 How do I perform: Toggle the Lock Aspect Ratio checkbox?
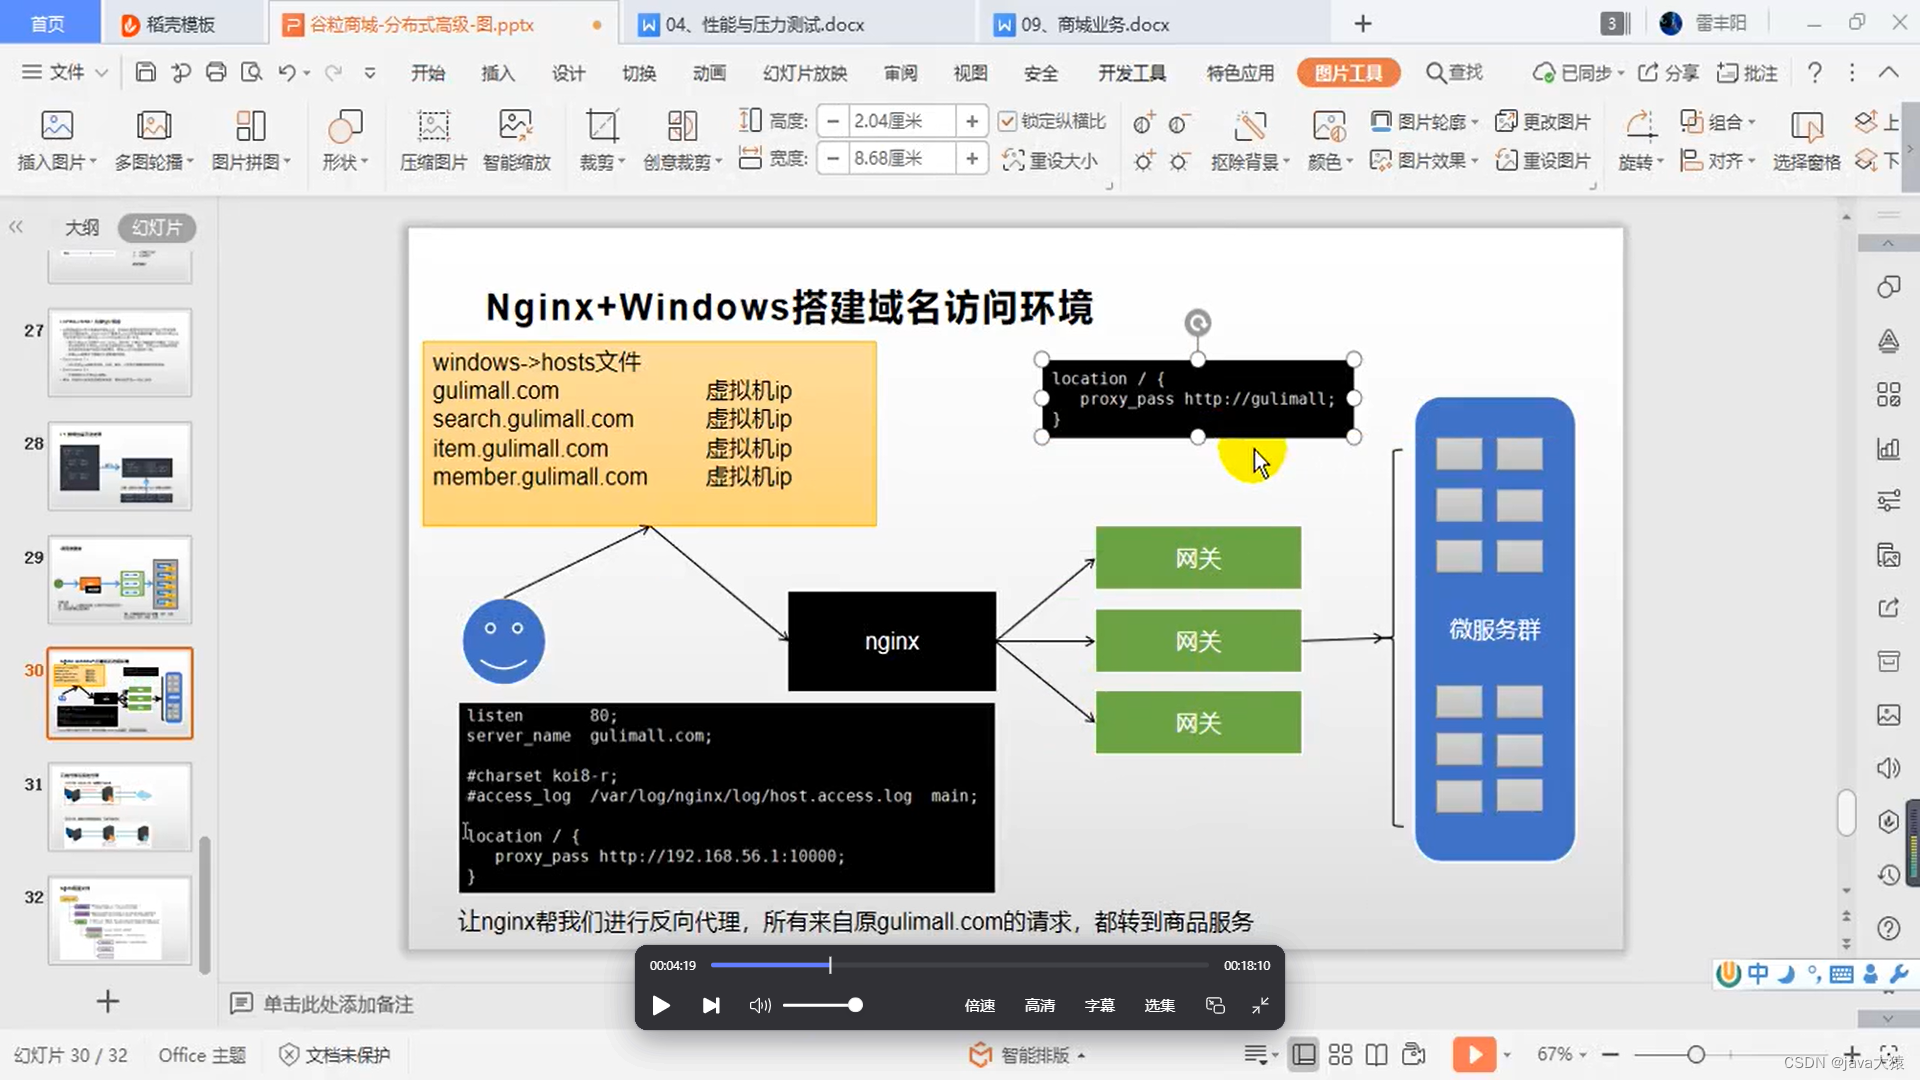(1008, 121)
